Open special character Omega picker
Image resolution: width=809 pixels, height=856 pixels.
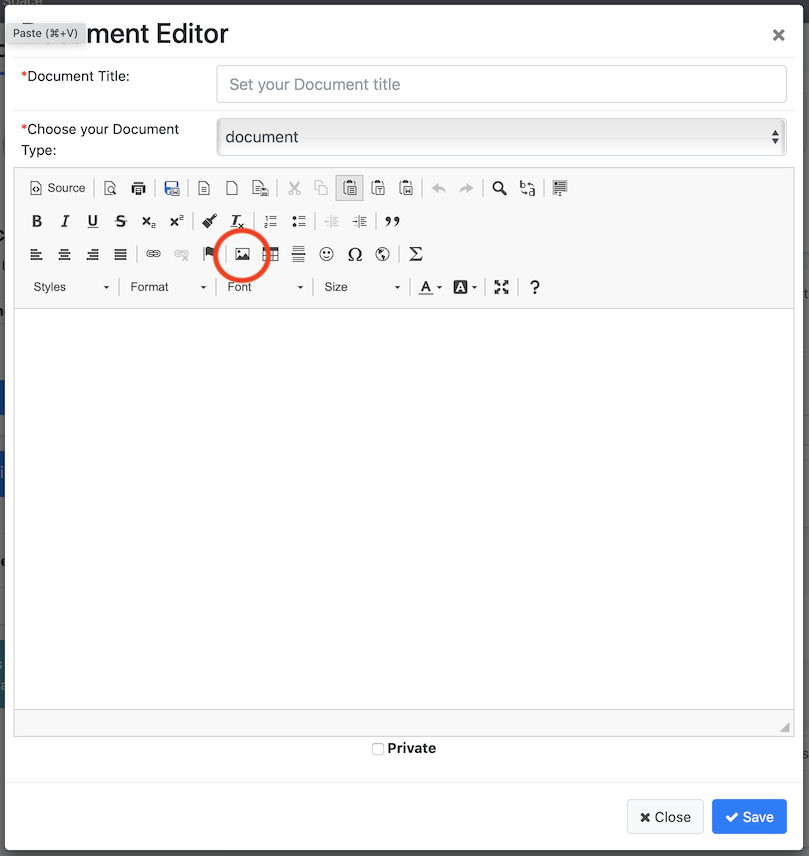(355, 254)
